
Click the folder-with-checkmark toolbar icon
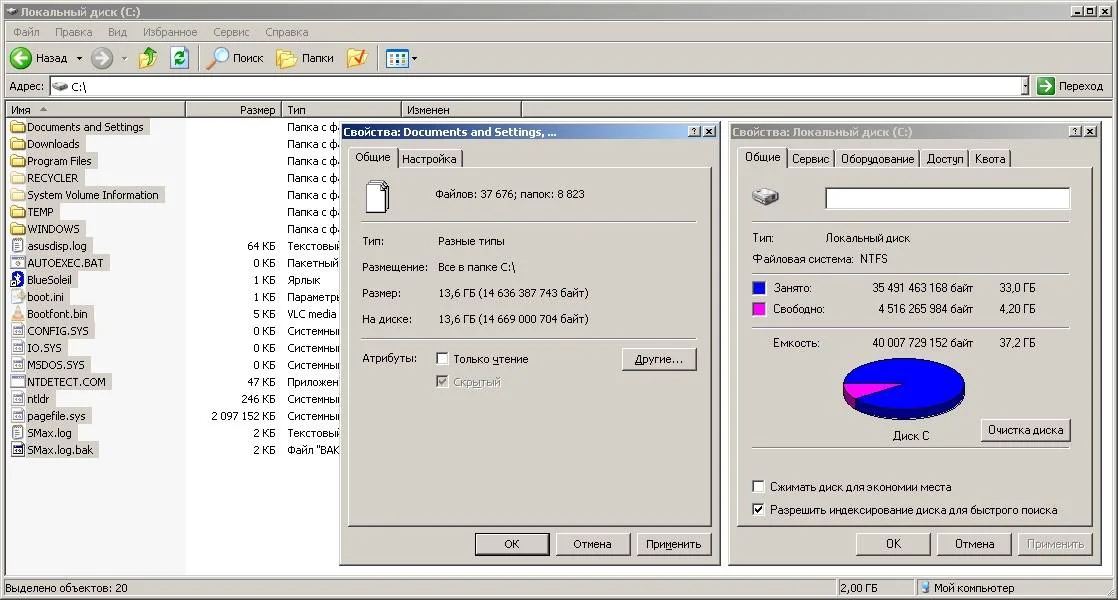[x=357, y=58]
